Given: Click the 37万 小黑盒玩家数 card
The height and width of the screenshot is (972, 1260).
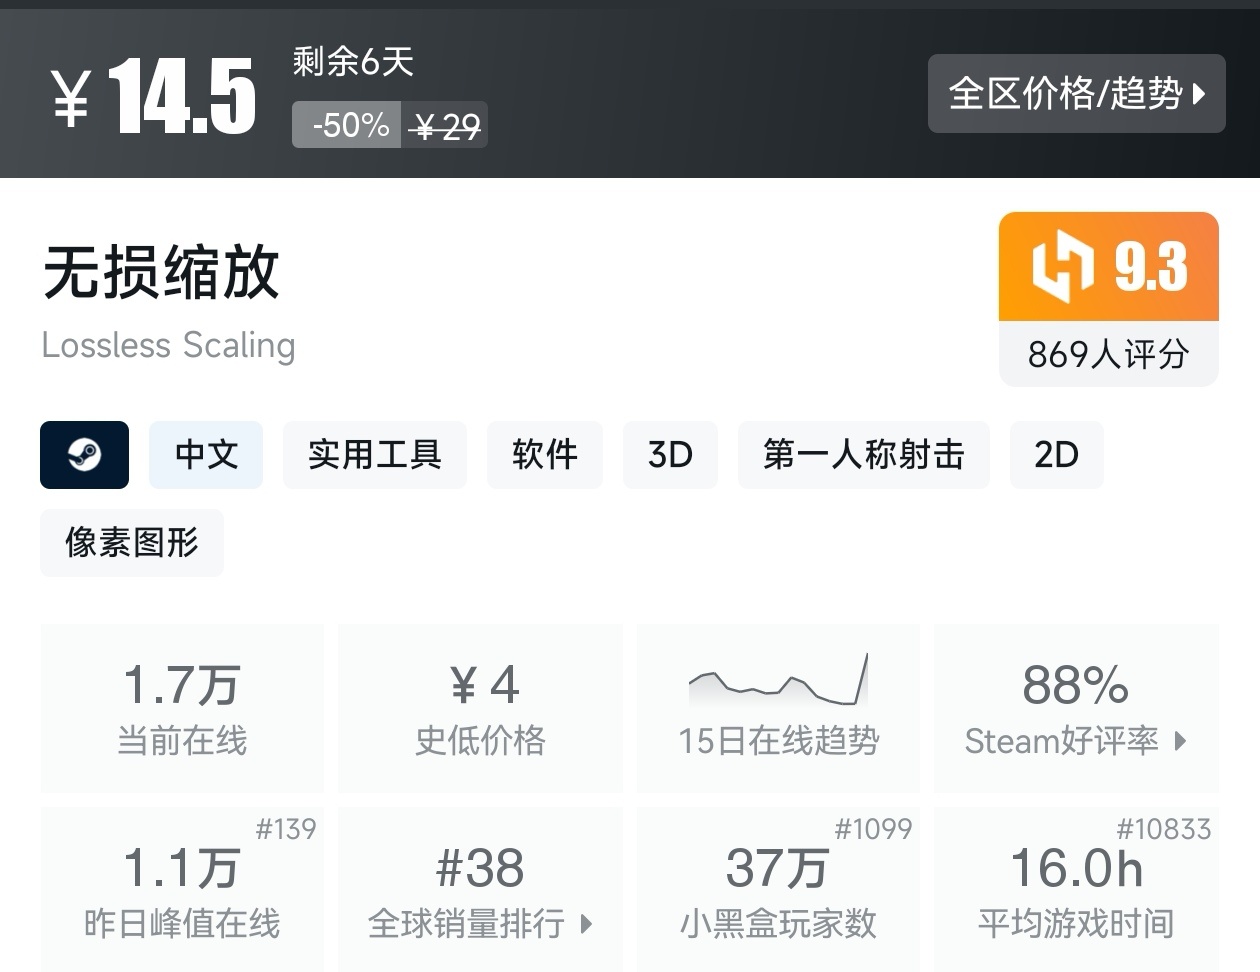Looking at the screenshot, I should pos(778,888).
